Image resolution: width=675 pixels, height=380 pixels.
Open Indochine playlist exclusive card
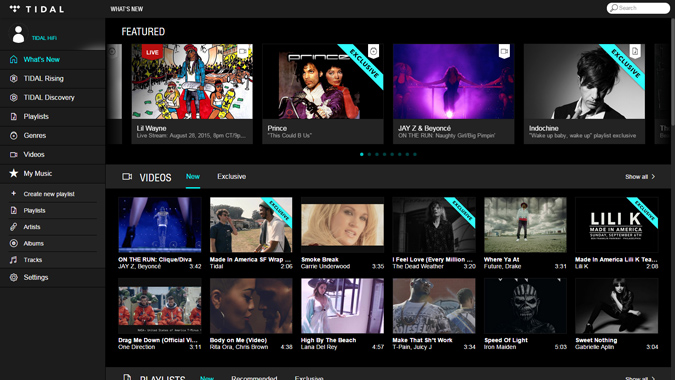point(584,94)
